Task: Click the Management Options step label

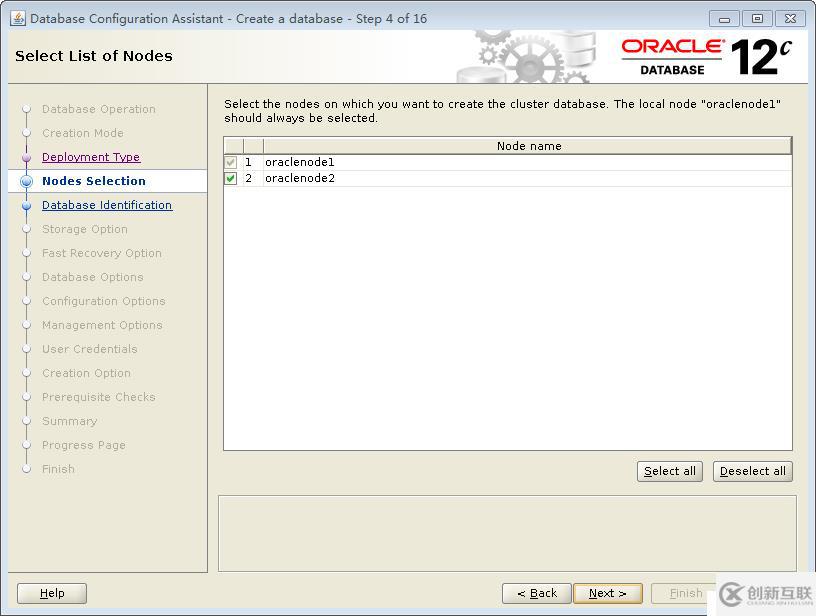Action: pos(102,325)
